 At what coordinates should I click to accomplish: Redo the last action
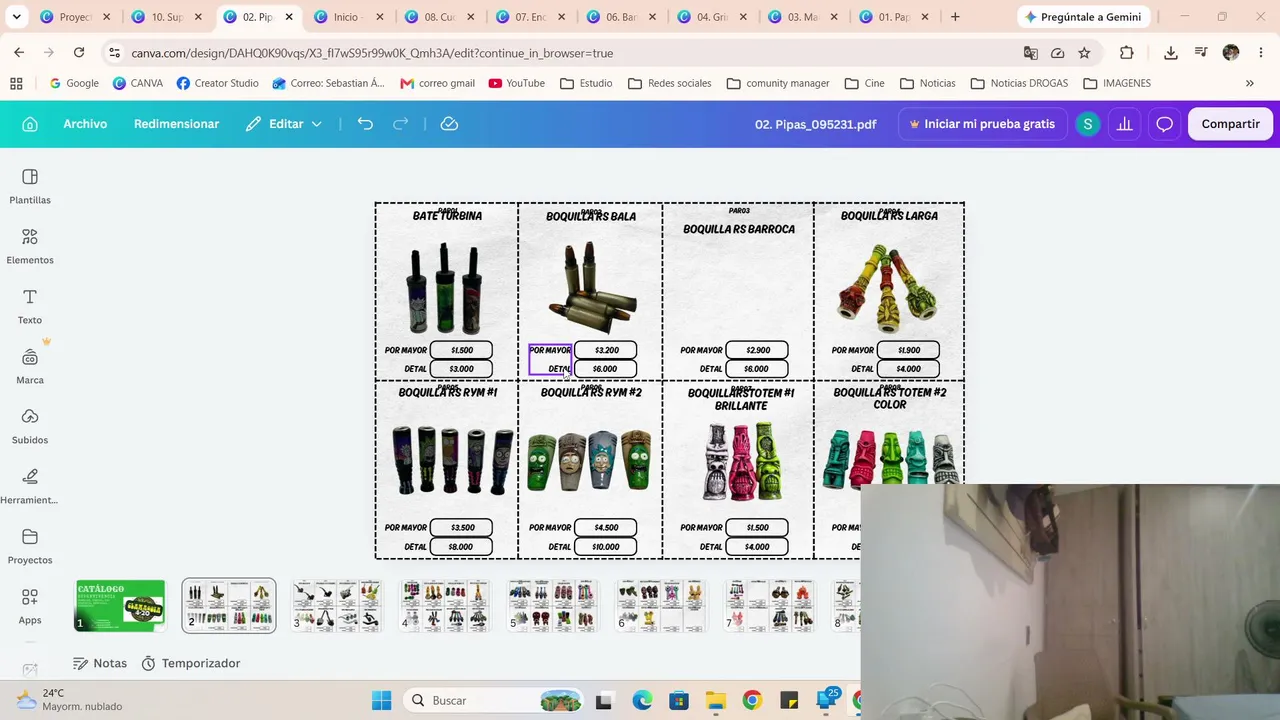400,124
